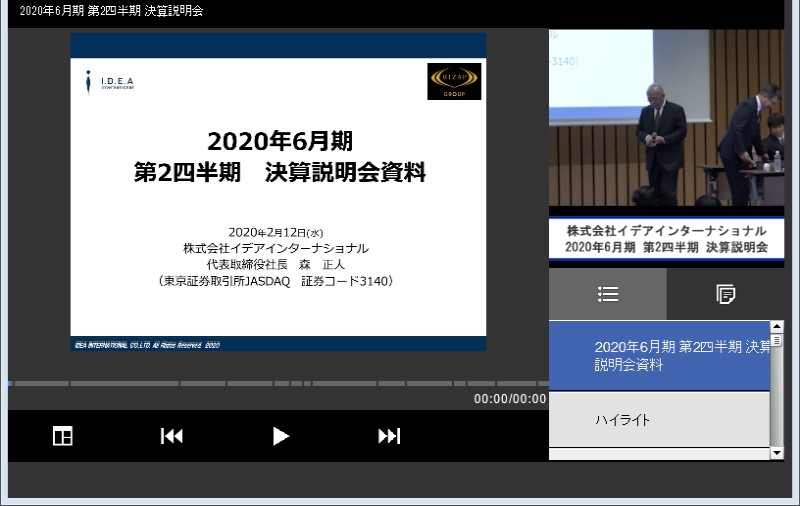Screen dimensions: 800x506
Task: Click the RIZAP Group logo on slide
Action: pyautogui.click(x=454, y=82)
